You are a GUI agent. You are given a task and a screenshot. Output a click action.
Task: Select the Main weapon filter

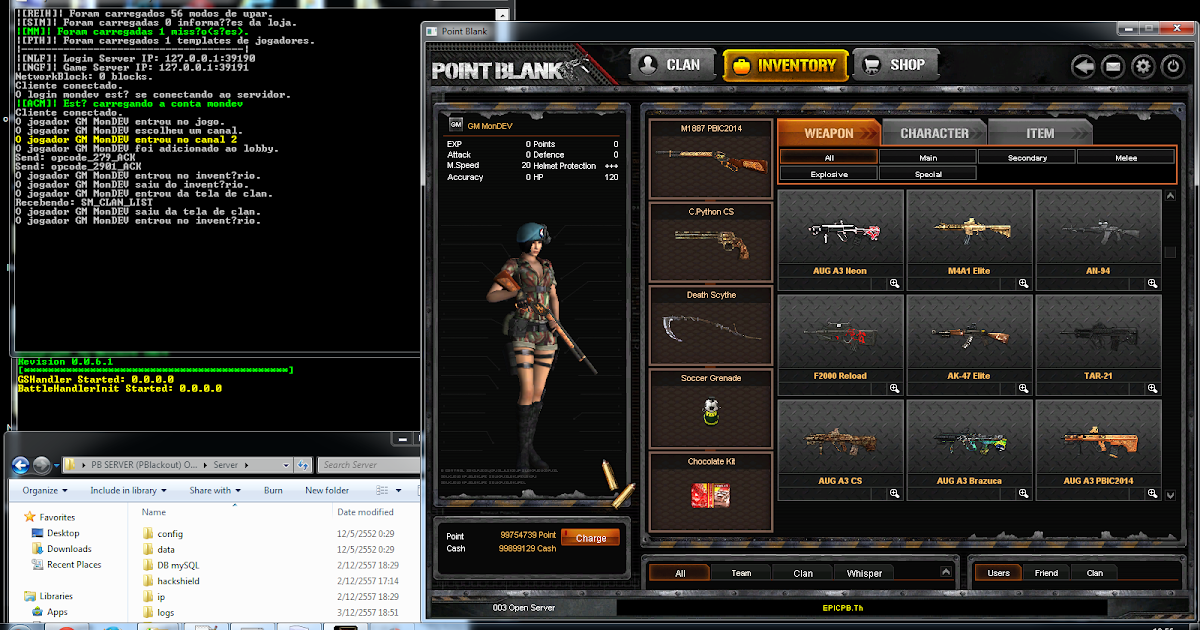tap(928, 157)
